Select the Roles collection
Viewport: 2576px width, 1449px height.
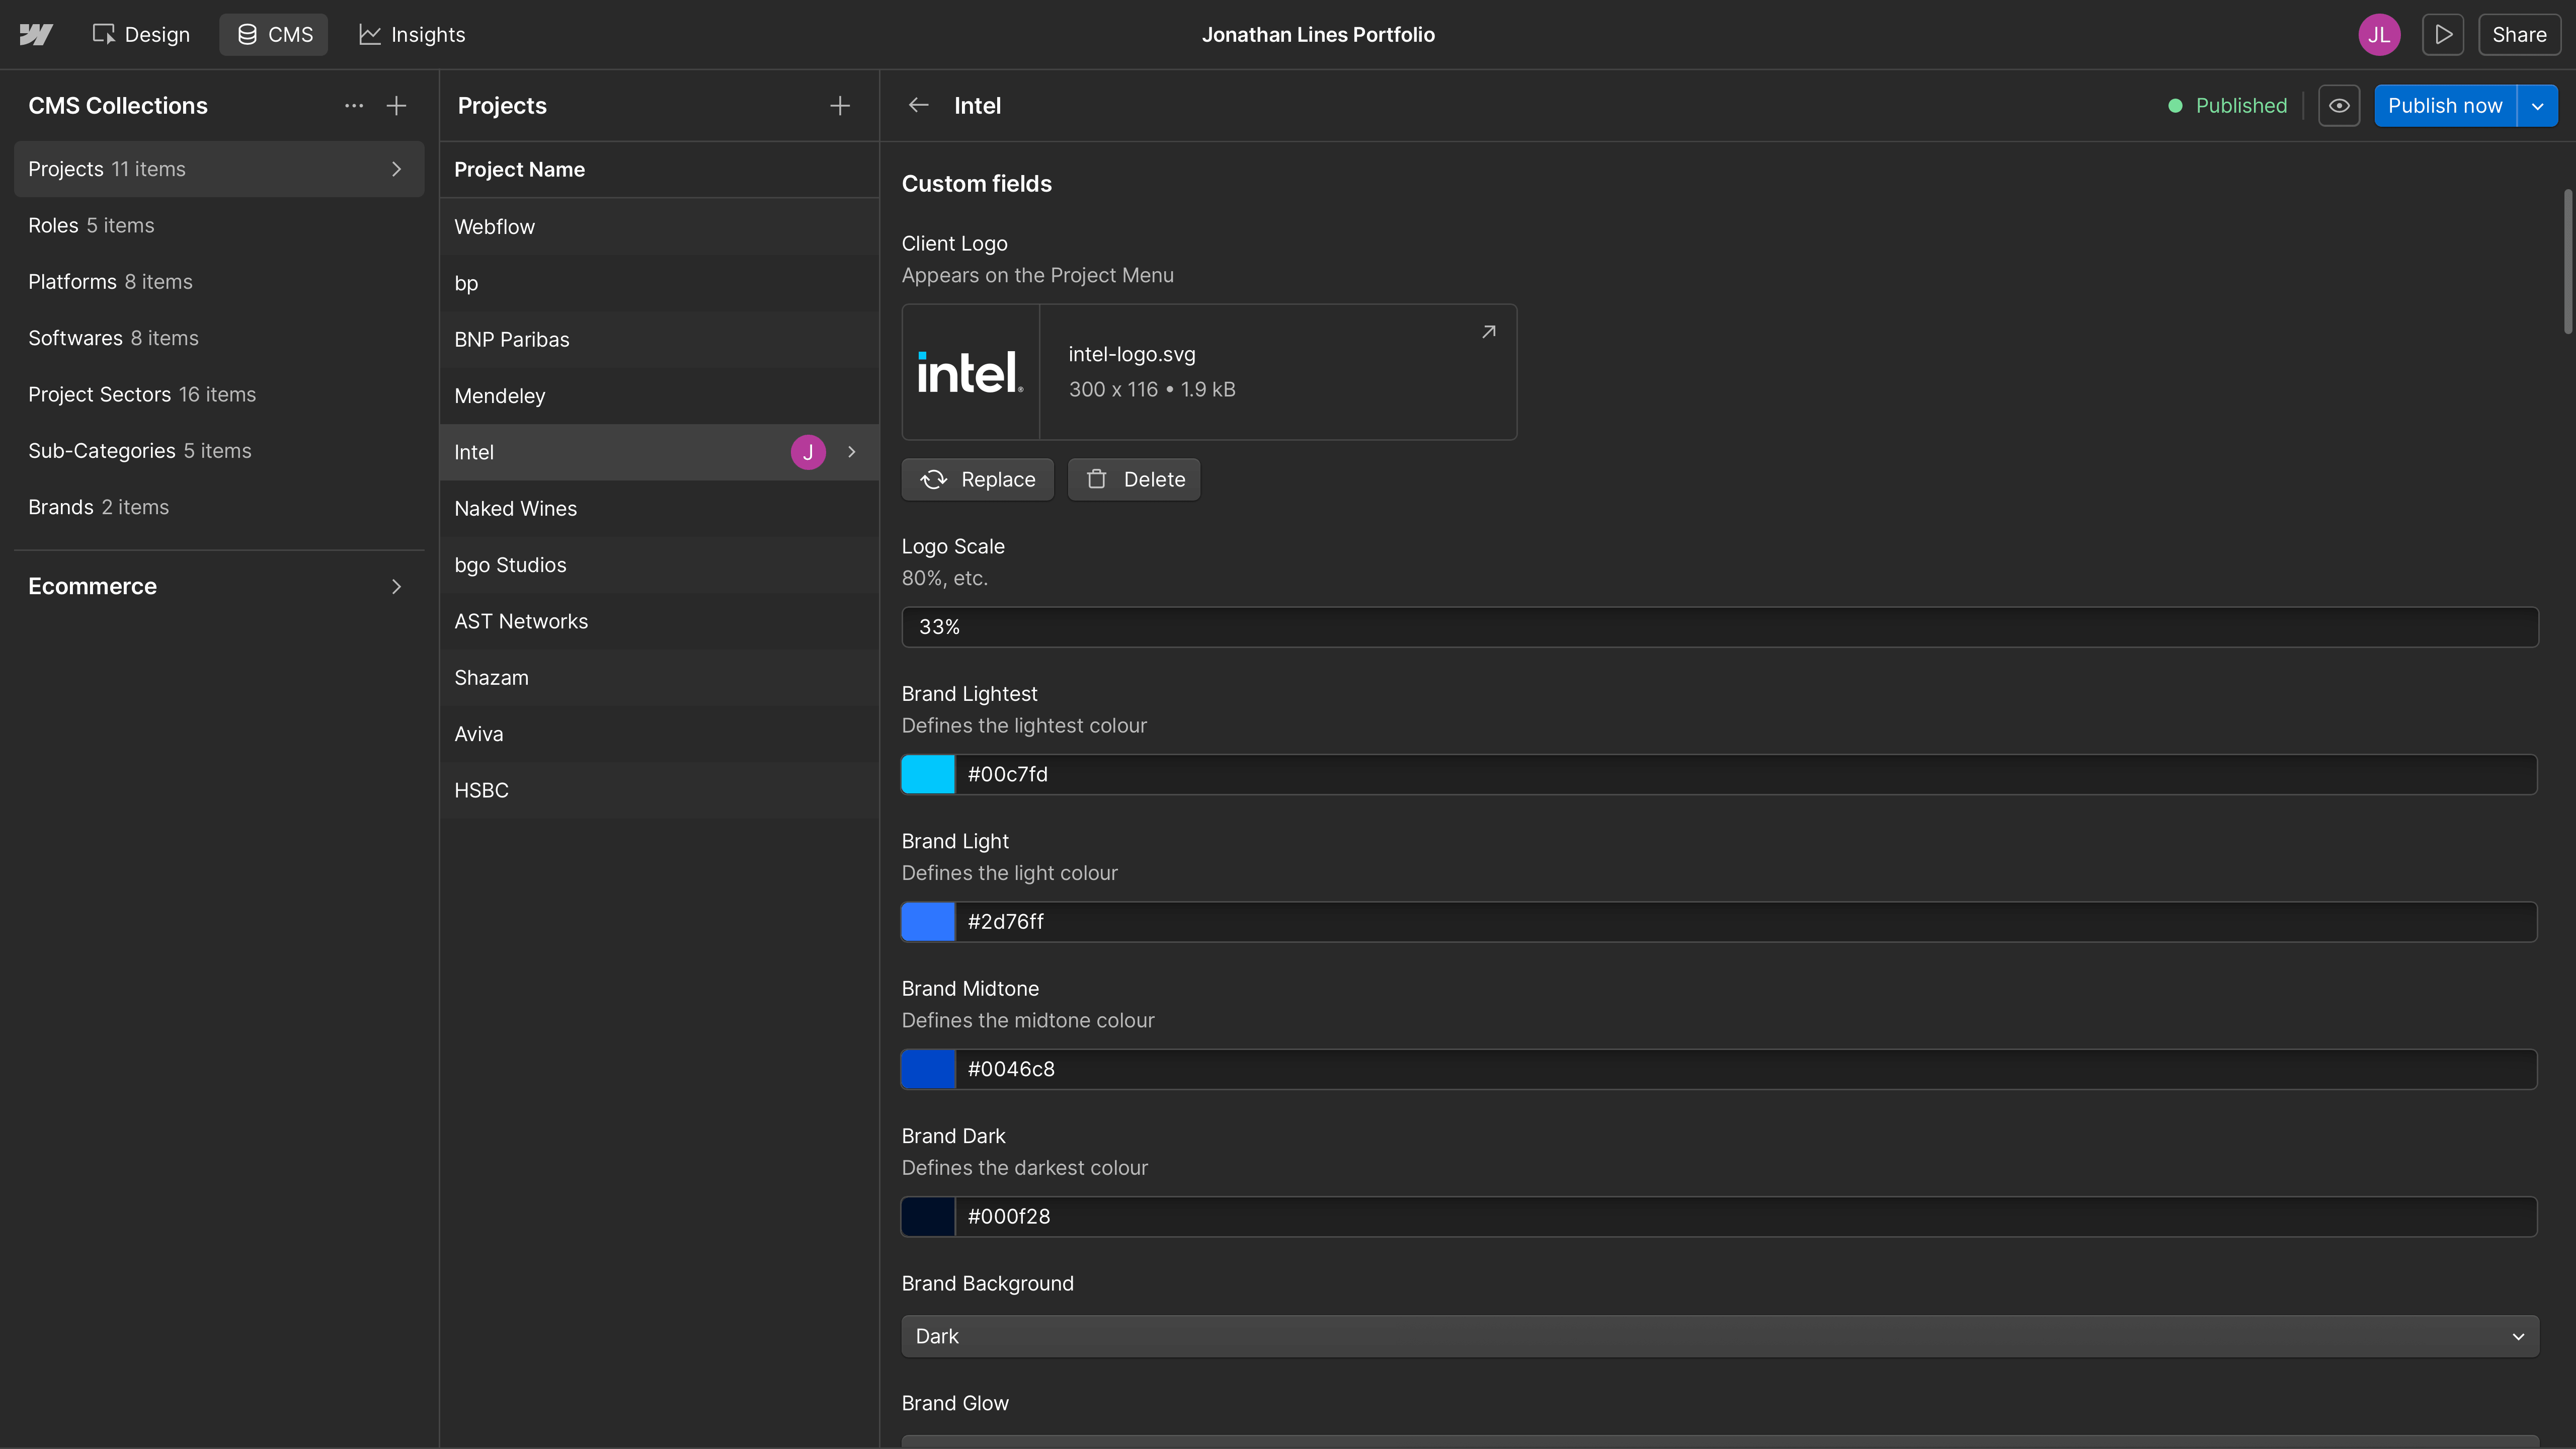(x=219, y=226)
